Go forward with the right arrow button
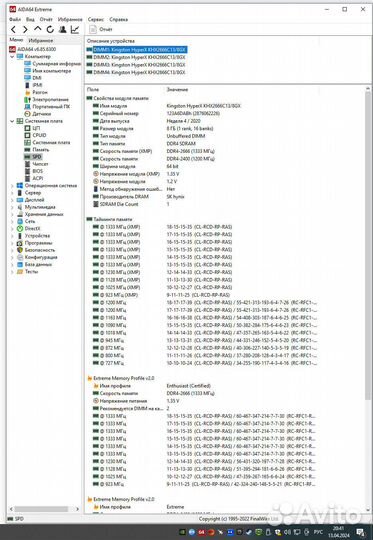This screenshot has height=540, width=373. click(25, 30)
